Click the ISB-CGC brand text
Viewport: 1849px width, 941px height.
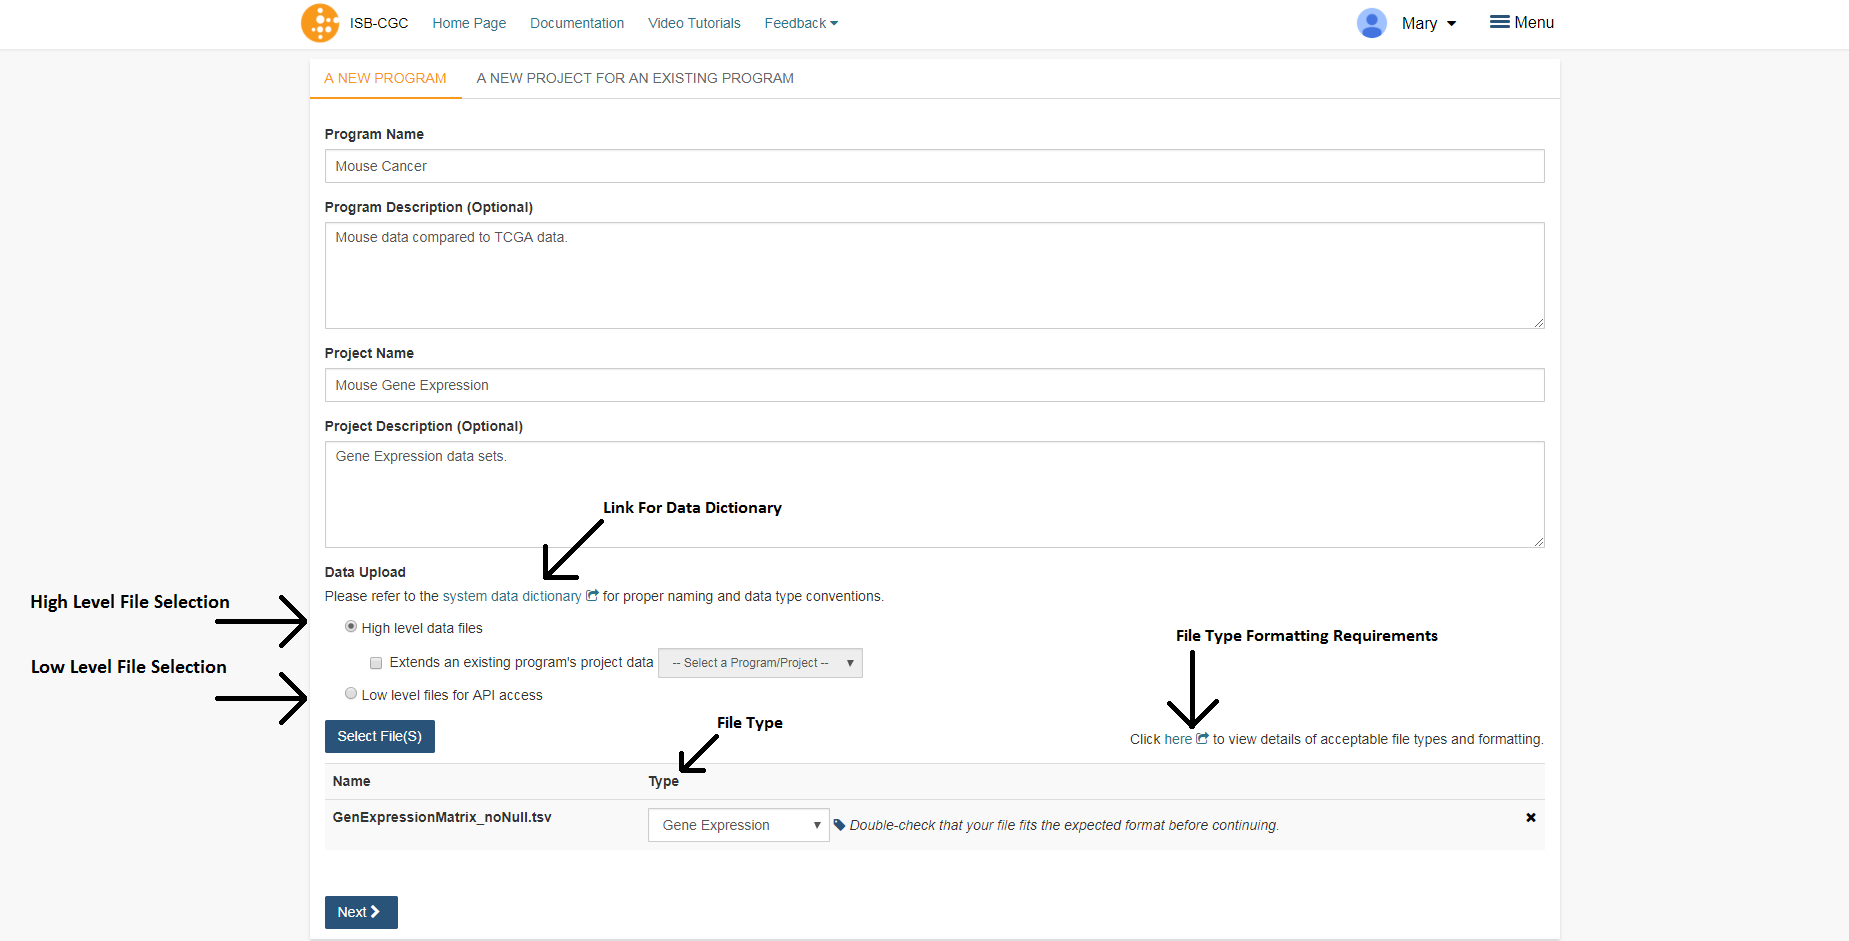pyautogui.click(x=379, y=23)
